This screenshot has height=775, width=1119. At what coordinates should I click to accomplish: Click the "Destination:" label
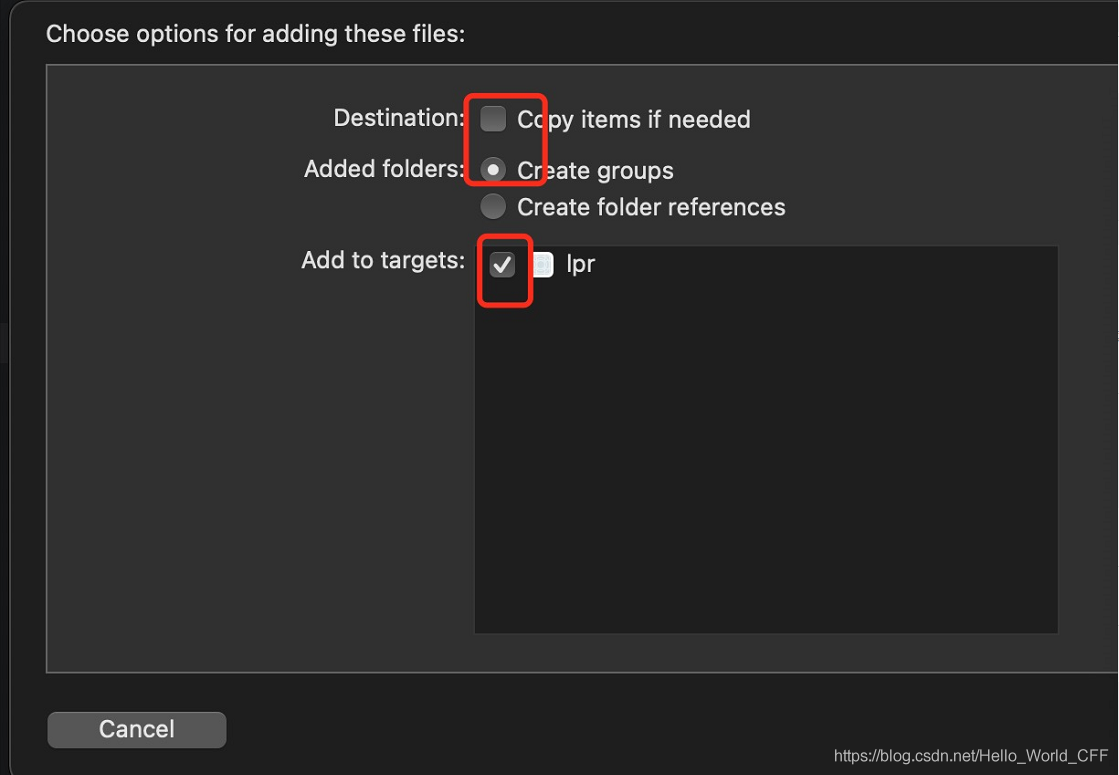click(399, 118)
